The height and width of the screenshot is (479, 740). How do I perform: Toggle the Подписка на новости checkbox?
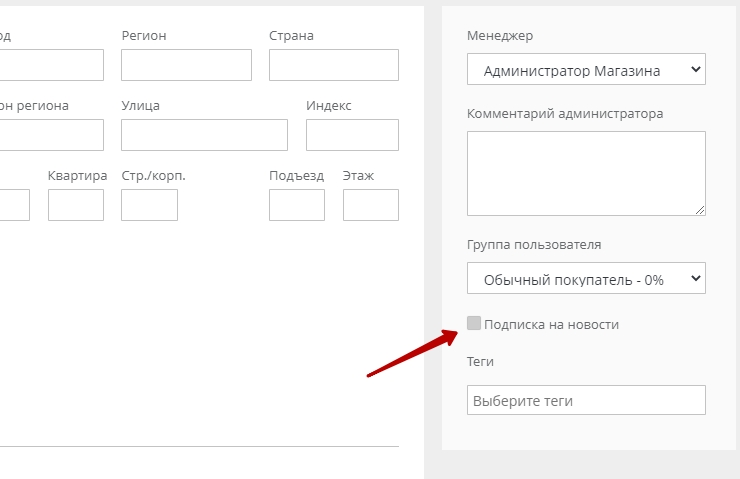474,324
